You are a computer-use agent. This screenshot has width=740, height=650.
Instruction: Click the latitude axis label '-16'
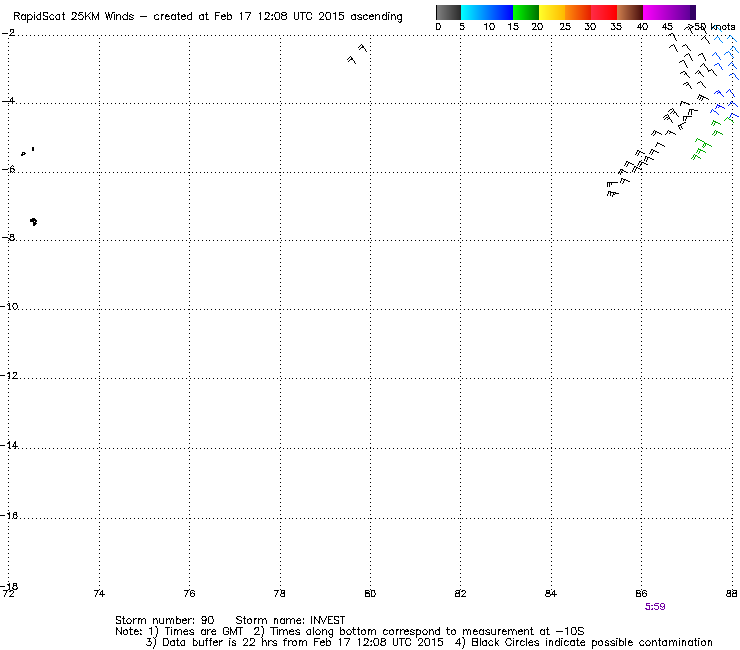9,515
